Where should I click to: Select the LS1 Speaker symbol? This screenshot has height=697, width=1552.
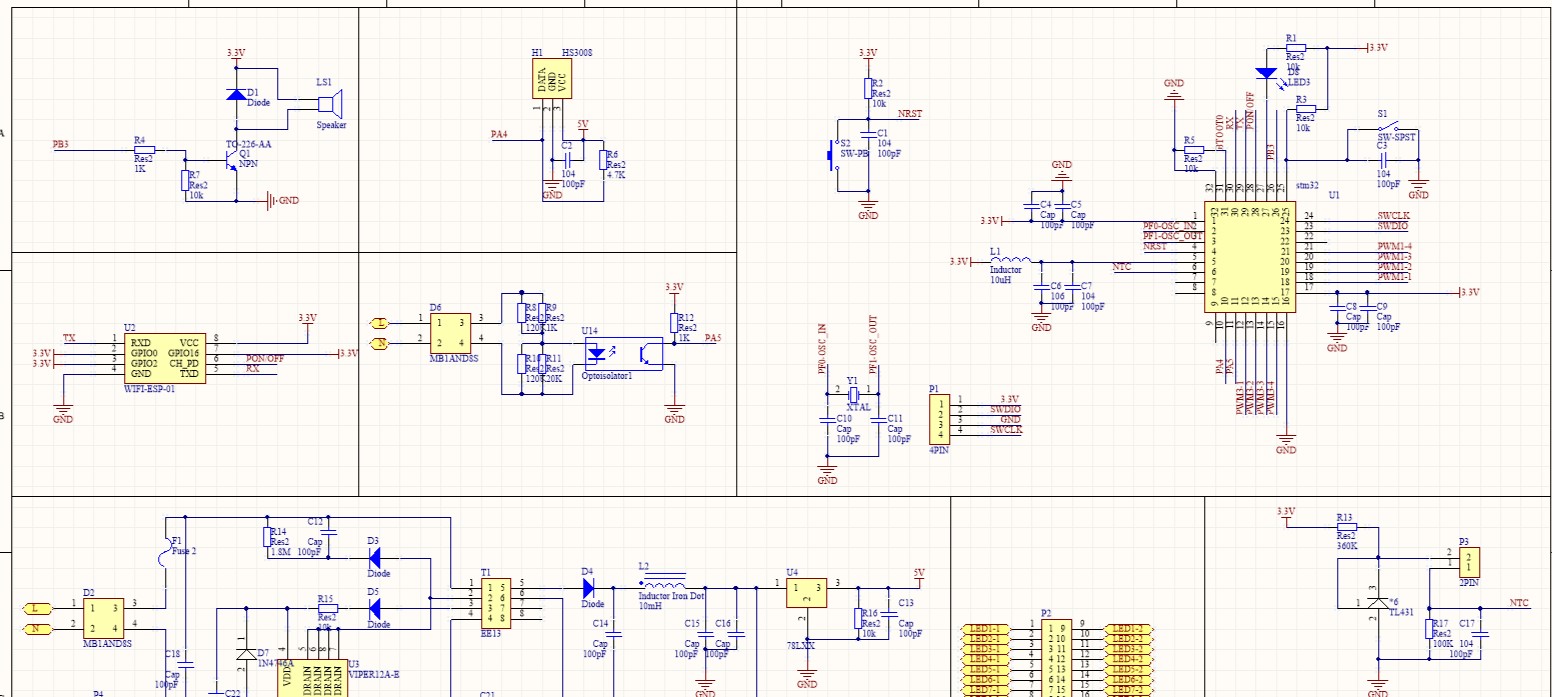coord(332,104)
